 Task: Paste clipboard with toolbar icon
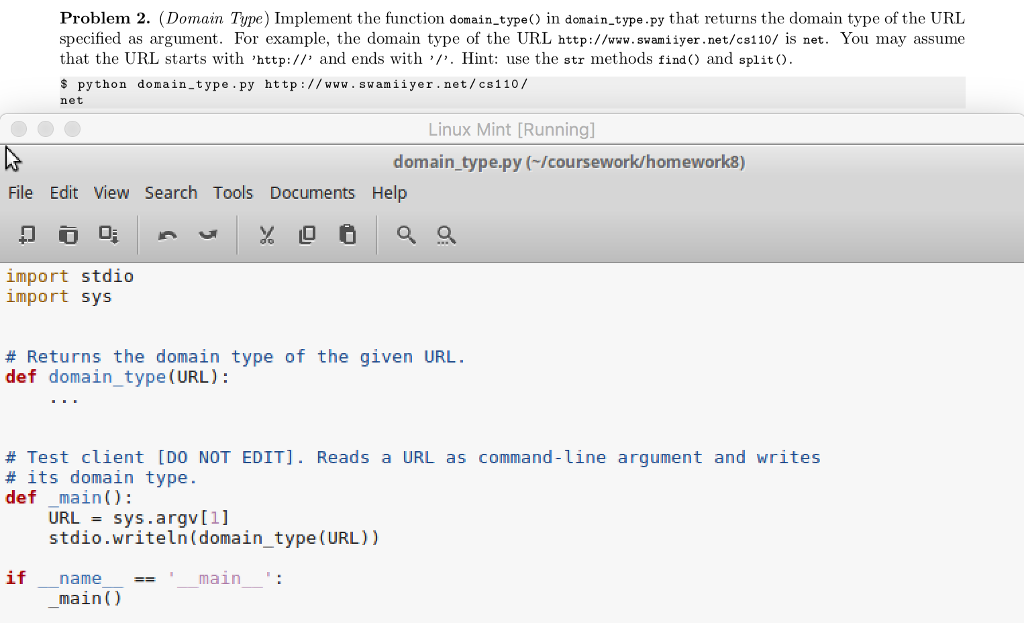click(x=347, y=234)
